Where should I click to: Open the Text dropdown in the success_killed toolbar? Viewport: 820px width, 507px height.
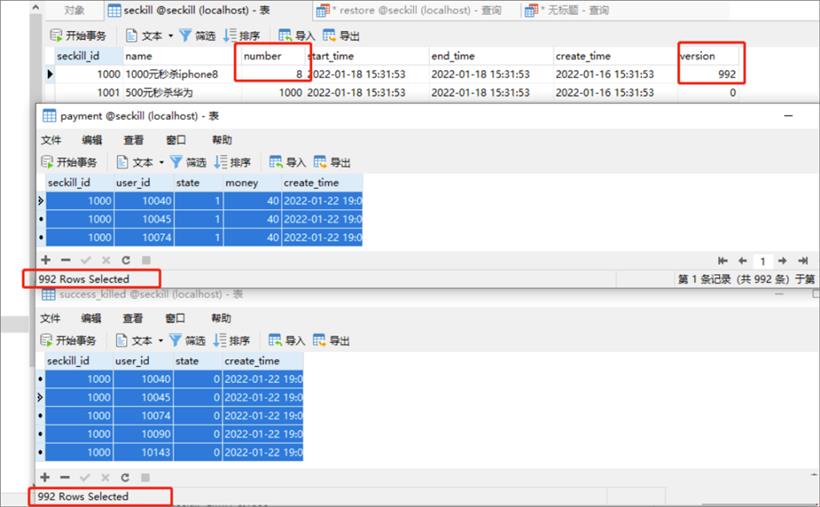click(139, 341)
